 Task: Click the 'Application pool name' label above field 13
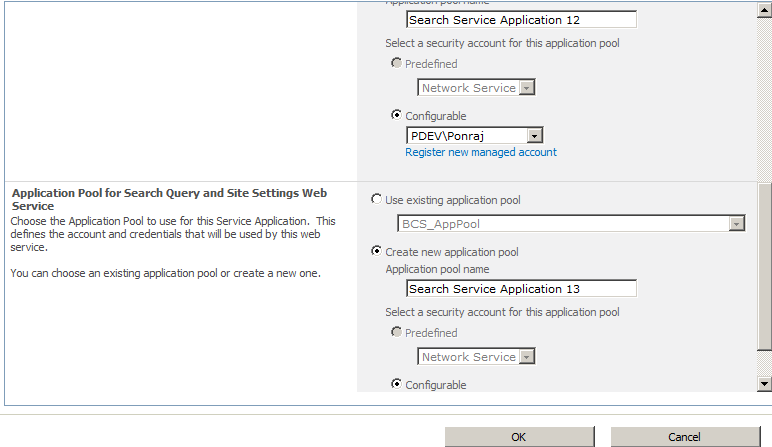pyautogui.click(x=437, y=269)
